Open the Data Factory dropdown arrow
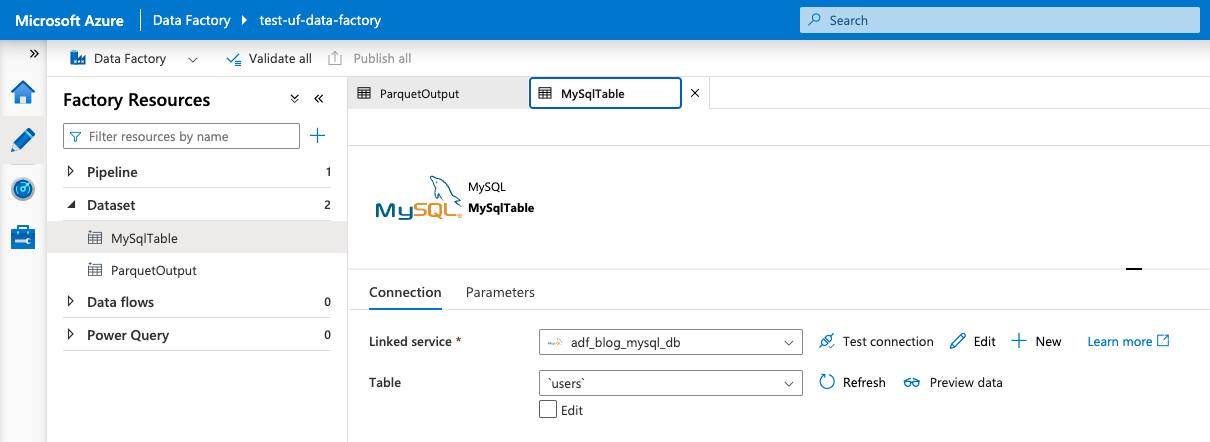 [x=192, y=59]
